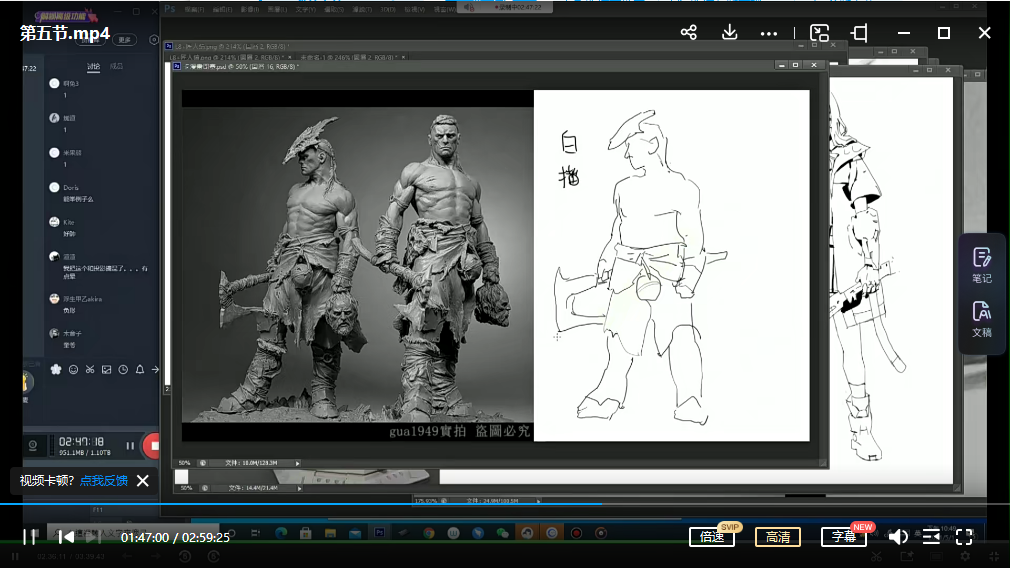
Task: Click the scissors screenshot icon in chat
Action: [x=90, y=370]
